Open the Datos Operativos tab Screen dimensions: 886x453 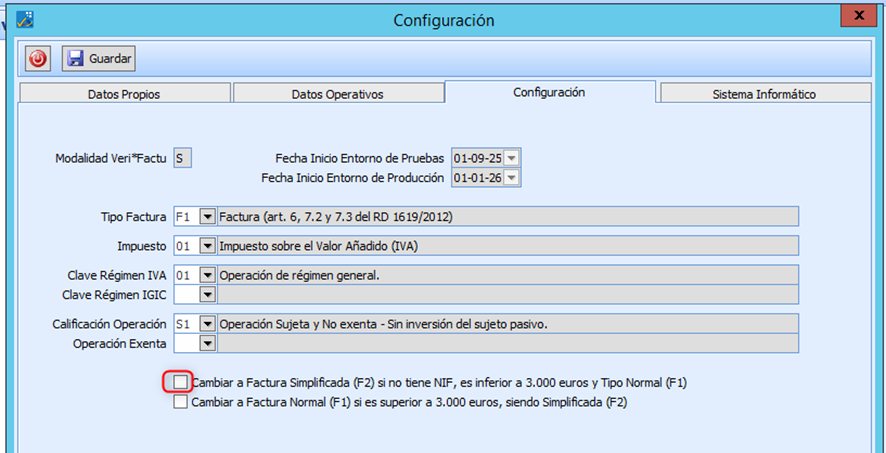coord(337,94)
